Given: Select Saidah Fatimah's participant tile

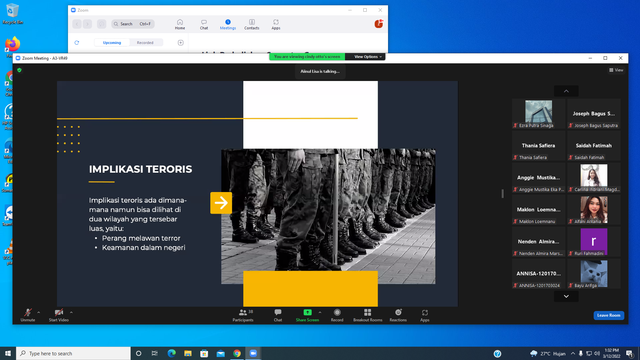Looking at the screenshot, I should pos(594,146).
